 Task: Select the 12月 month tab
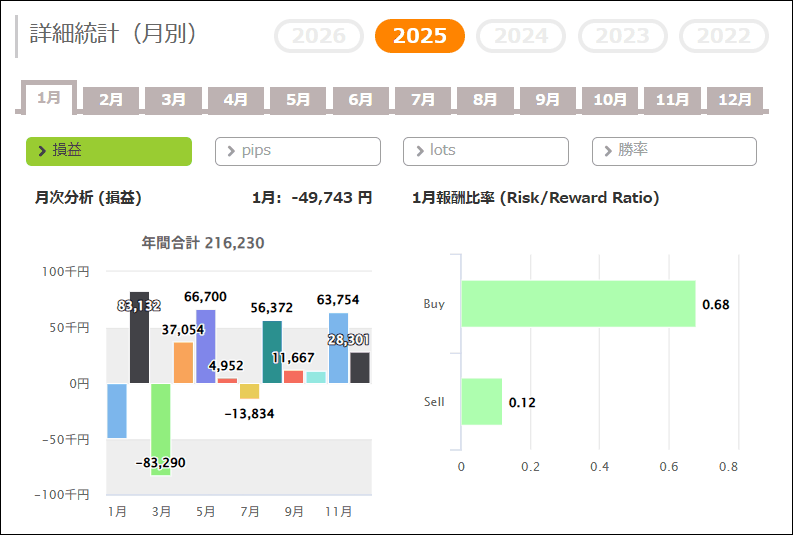(735, 100)
